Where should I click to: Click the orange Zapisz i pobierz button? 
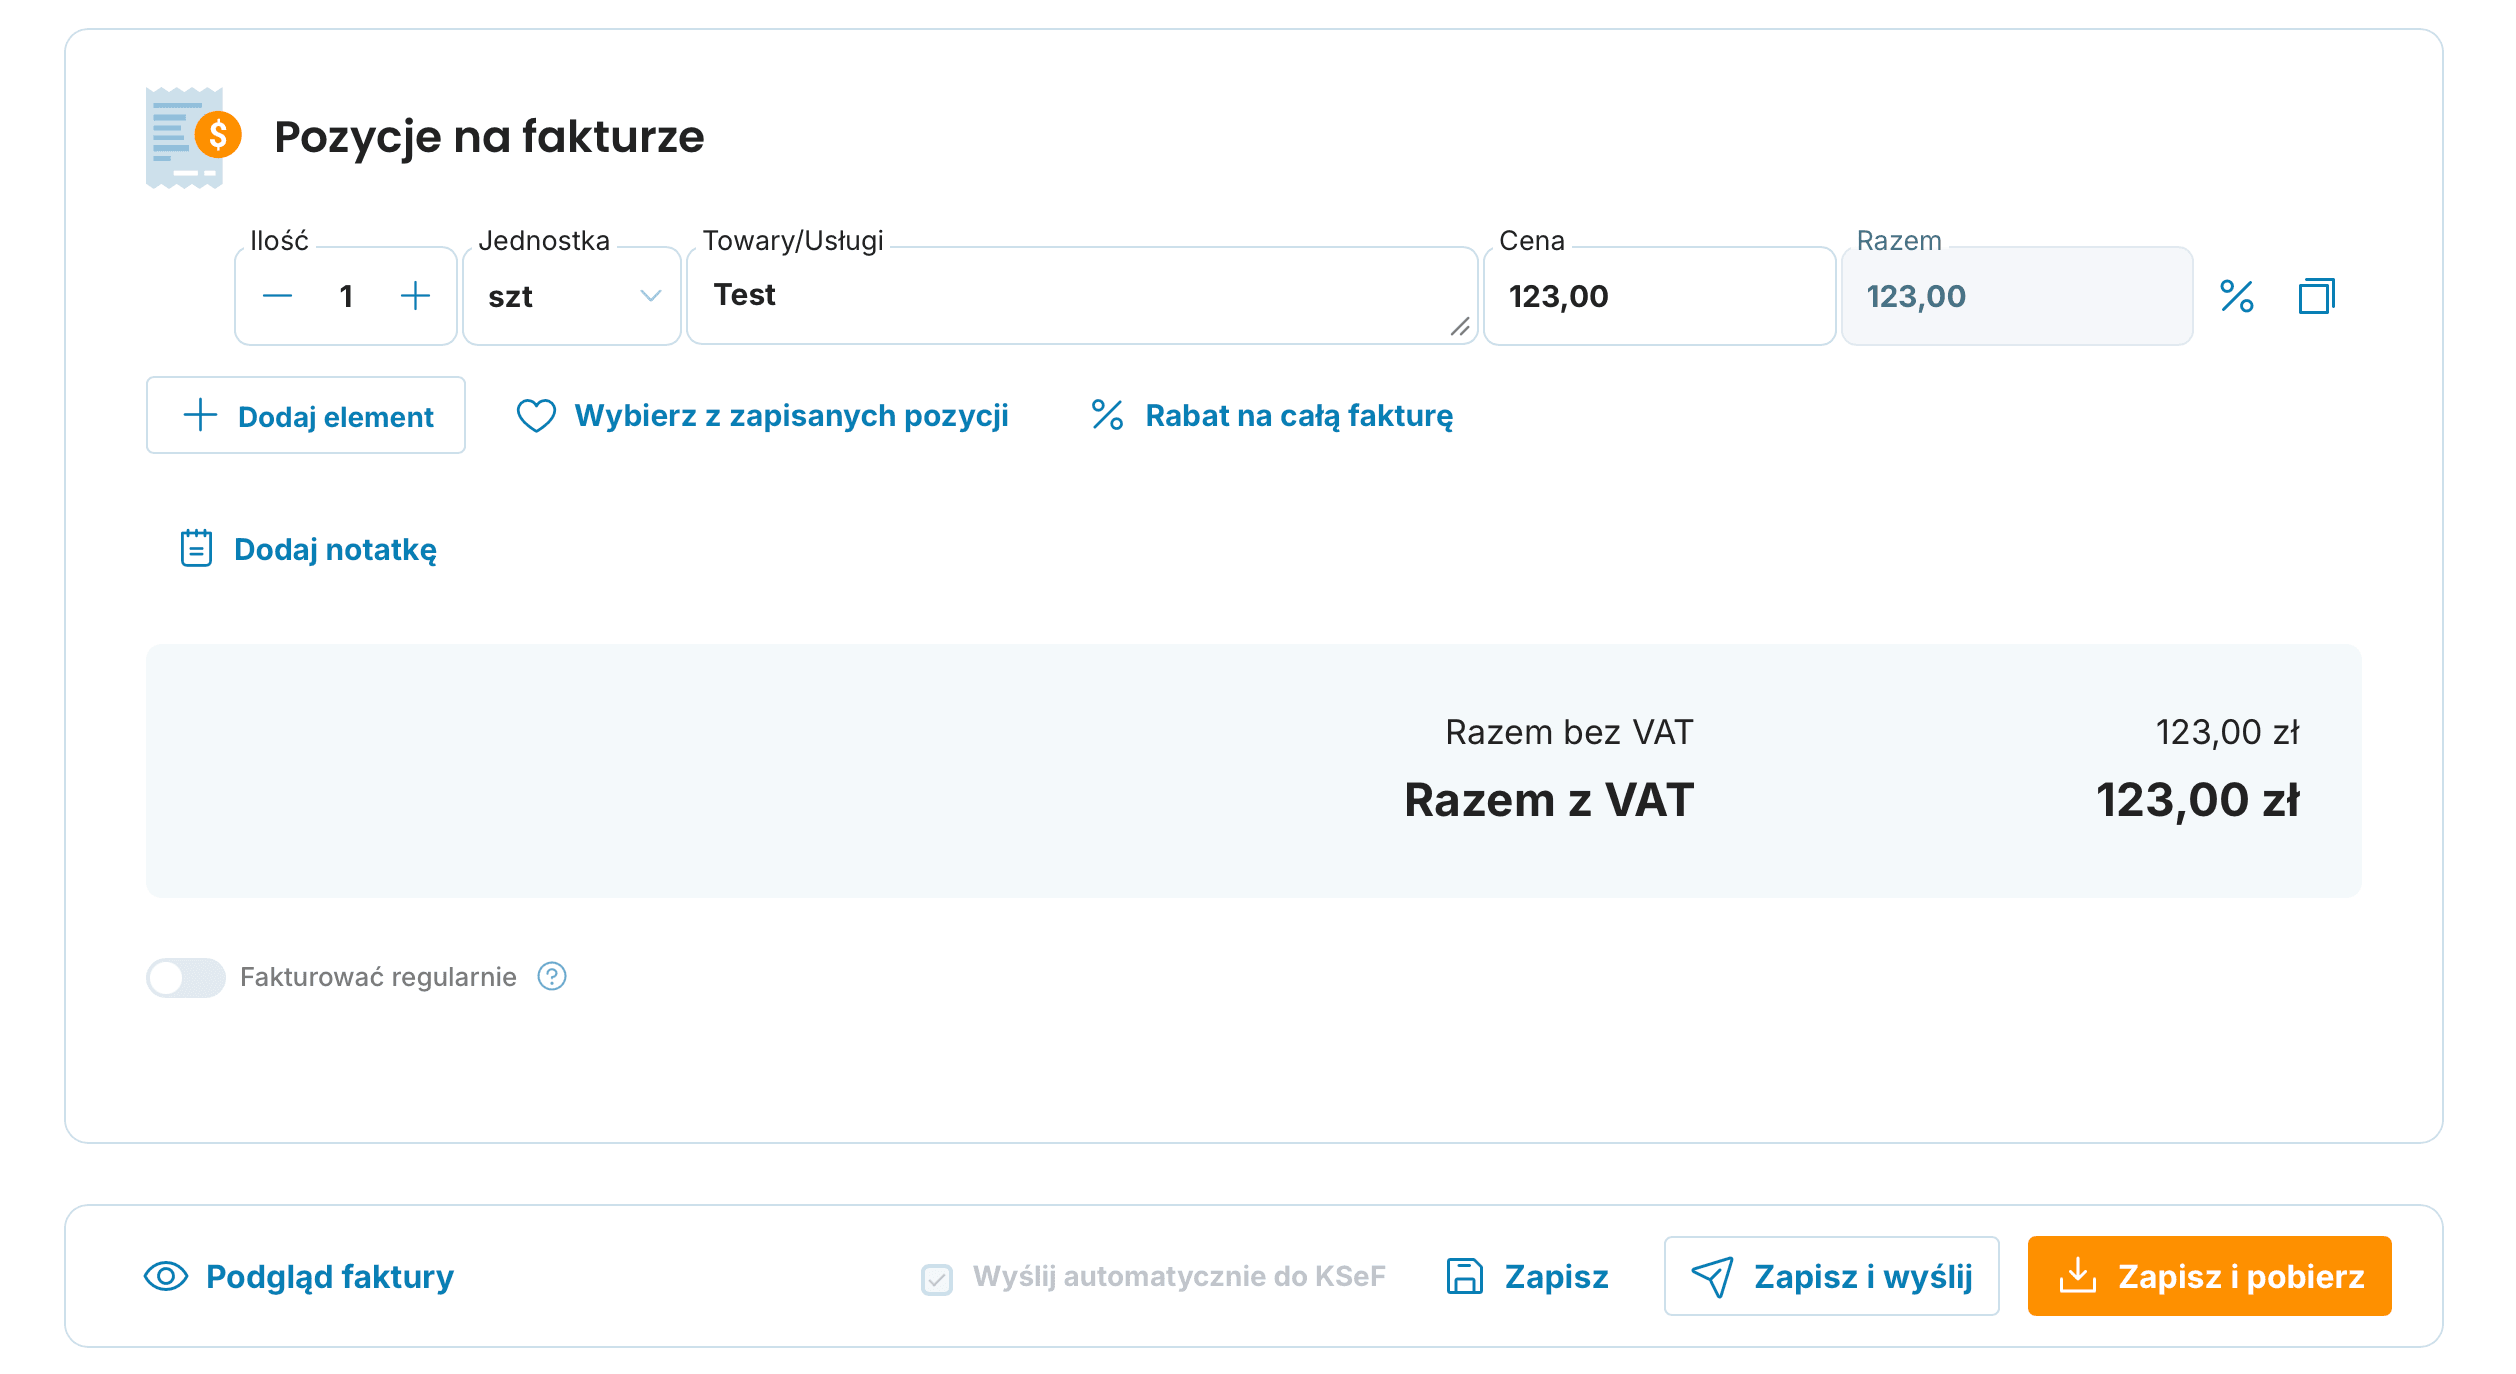(2210, 1276)
